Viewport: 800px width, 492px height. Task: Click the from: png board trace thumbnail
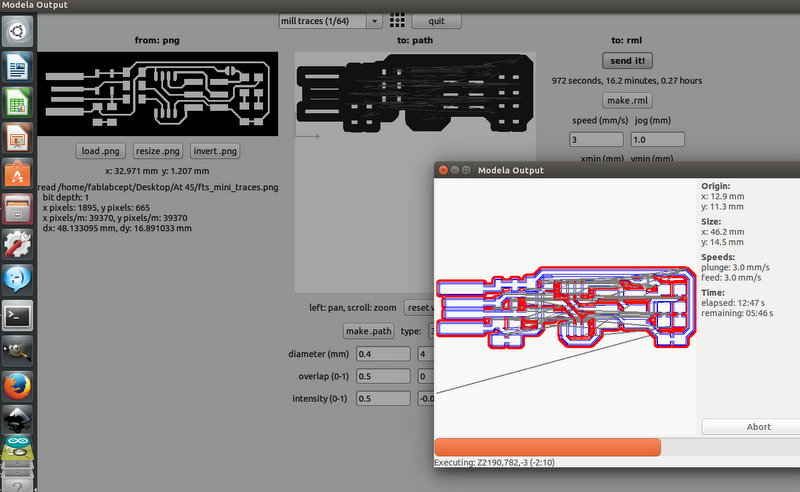click(158, 94)
